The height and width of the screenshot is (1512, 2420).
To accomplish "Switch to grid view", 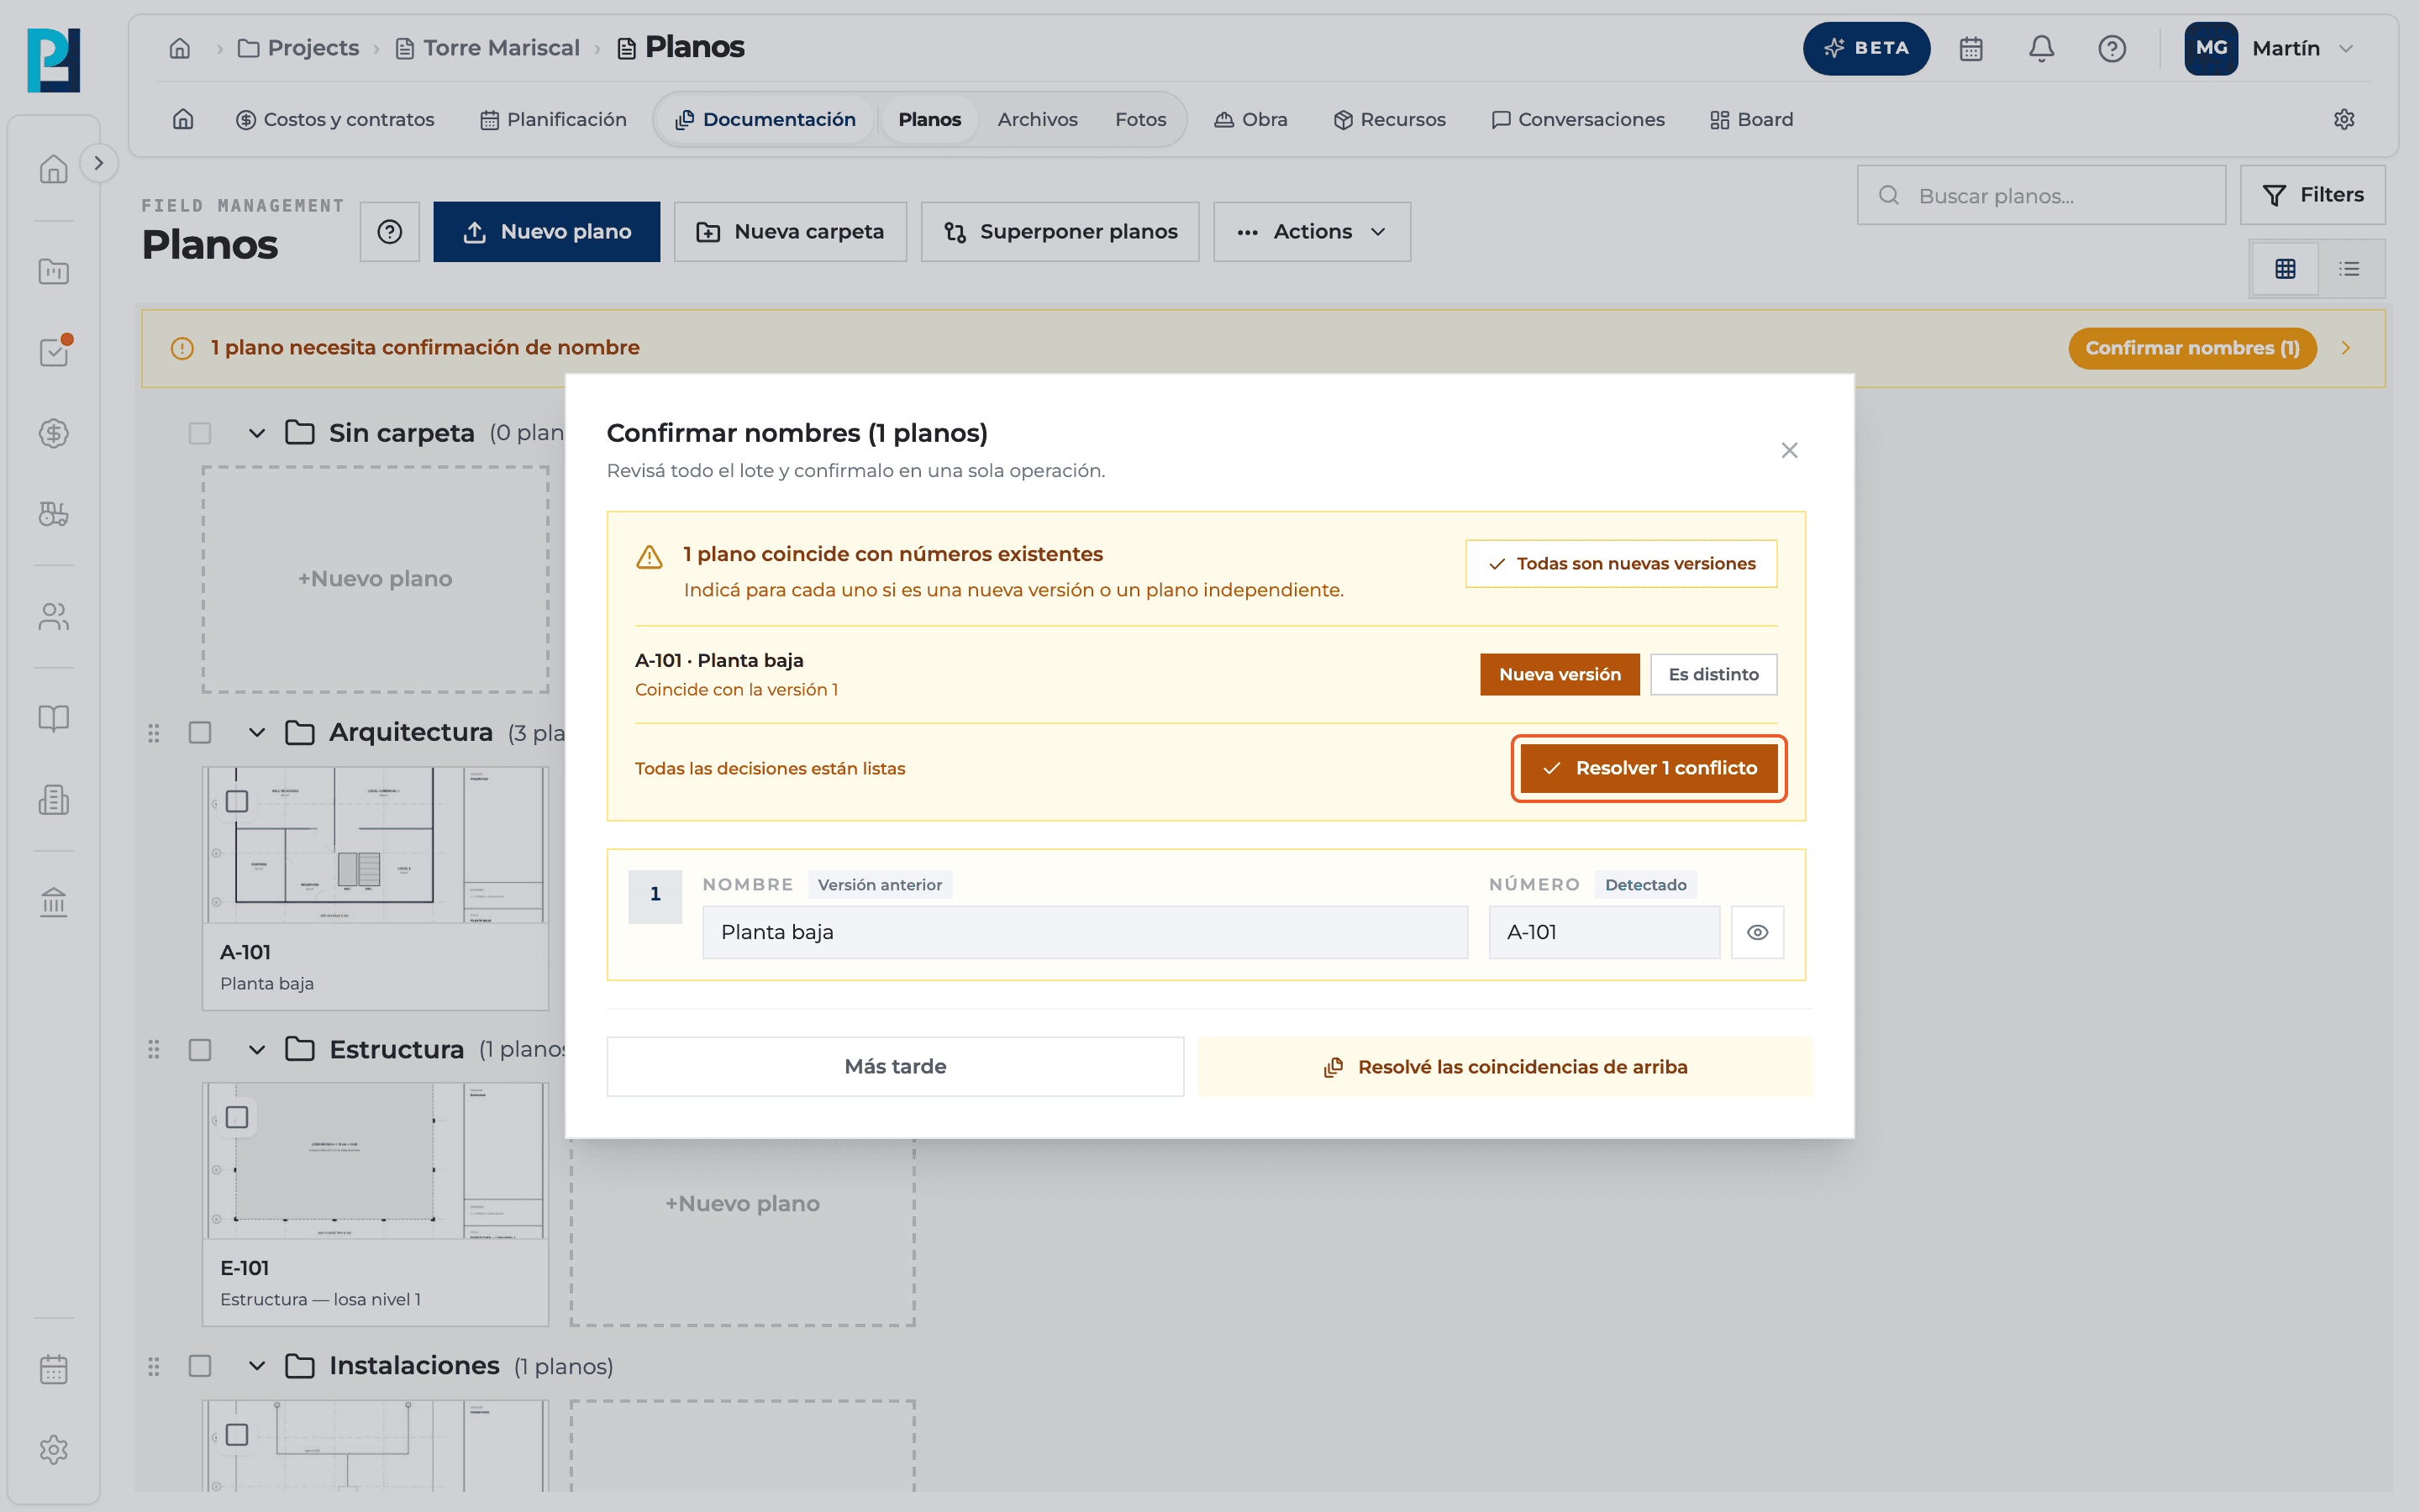I will click(x=2285, y=268).
